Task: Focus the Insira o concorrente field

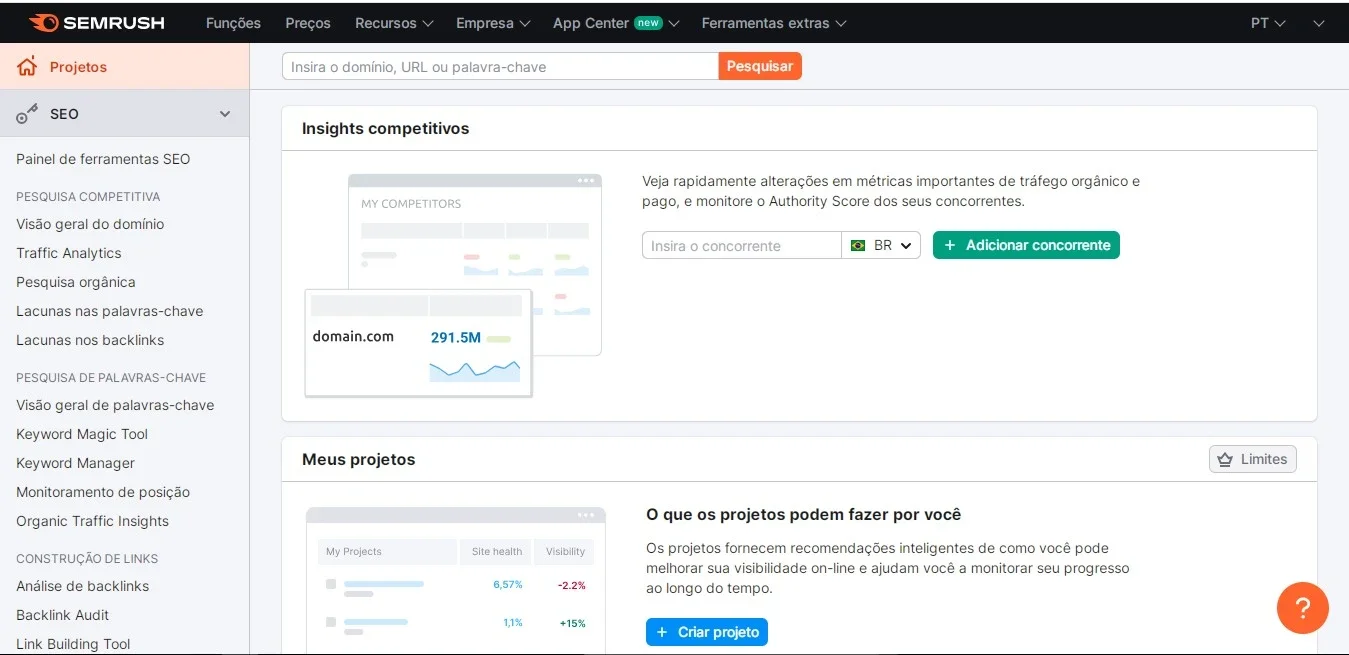Action: tap(742, 245)
